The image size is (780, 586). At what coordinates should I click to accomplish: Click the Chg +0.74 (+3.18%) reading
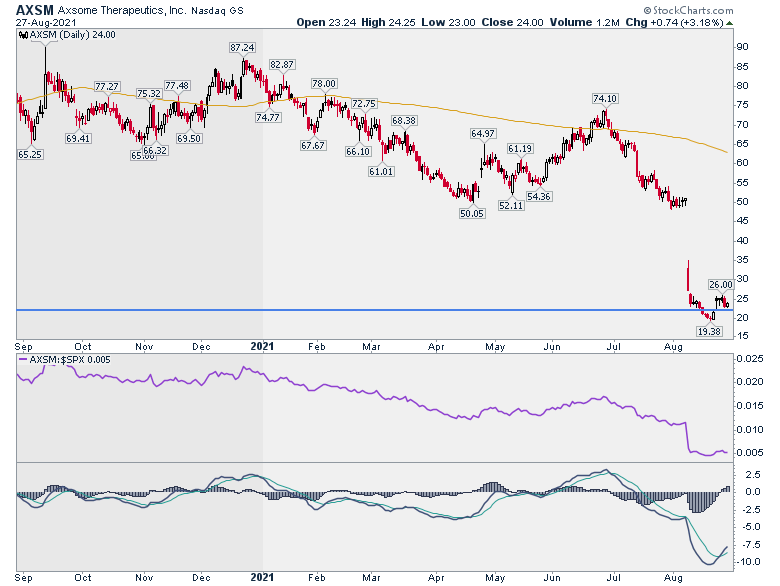click(x=674, y=22)
